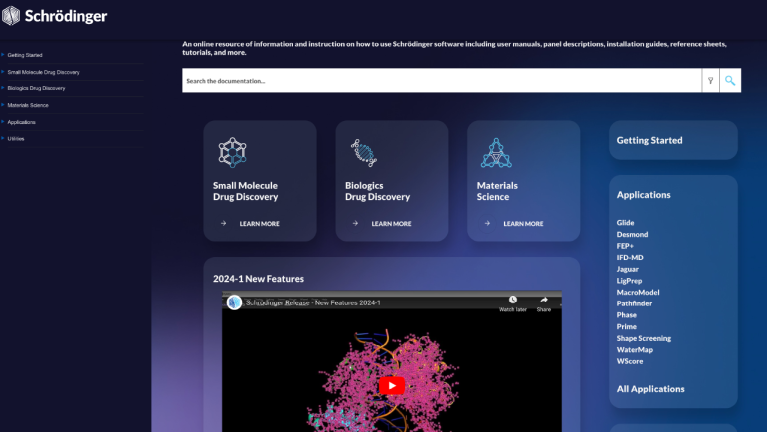
Task: Open Glide application link
Action: (625, 223)
